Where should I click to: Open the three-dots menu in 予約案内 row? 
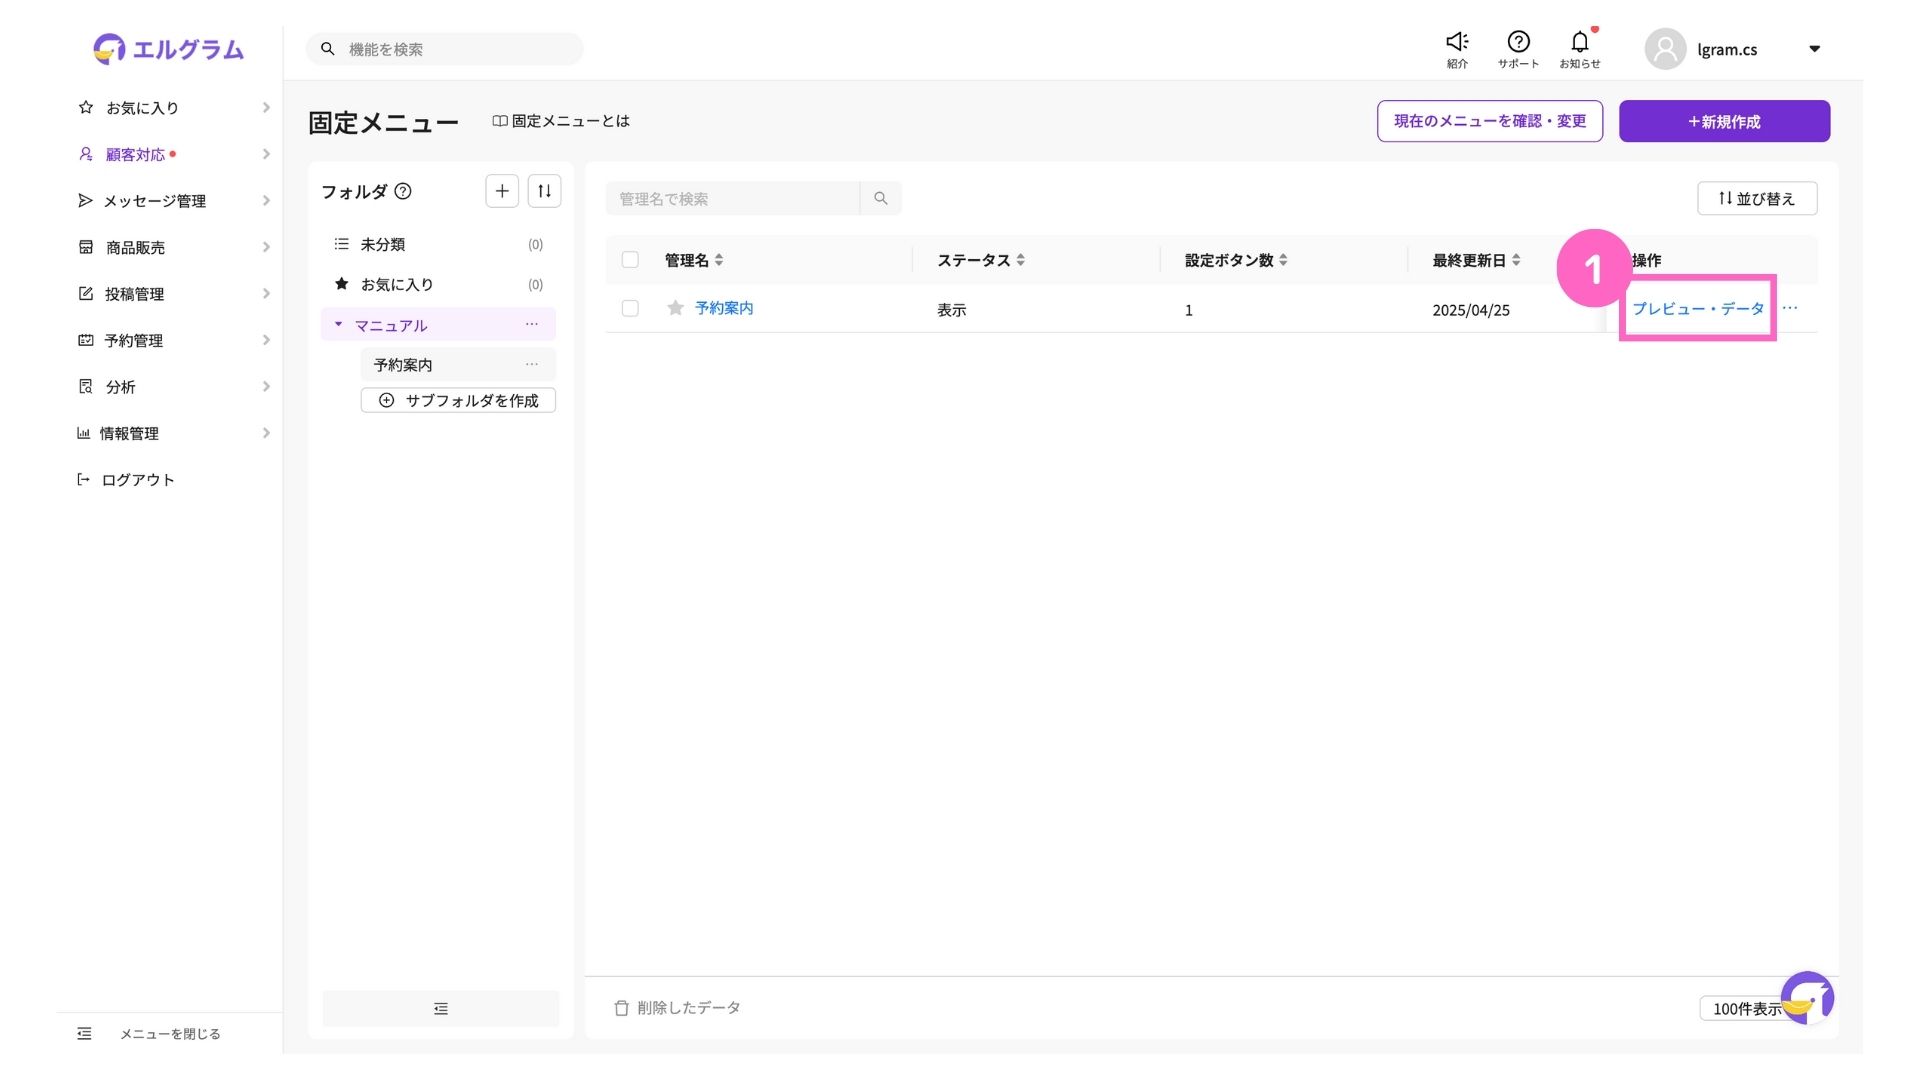1790,308
